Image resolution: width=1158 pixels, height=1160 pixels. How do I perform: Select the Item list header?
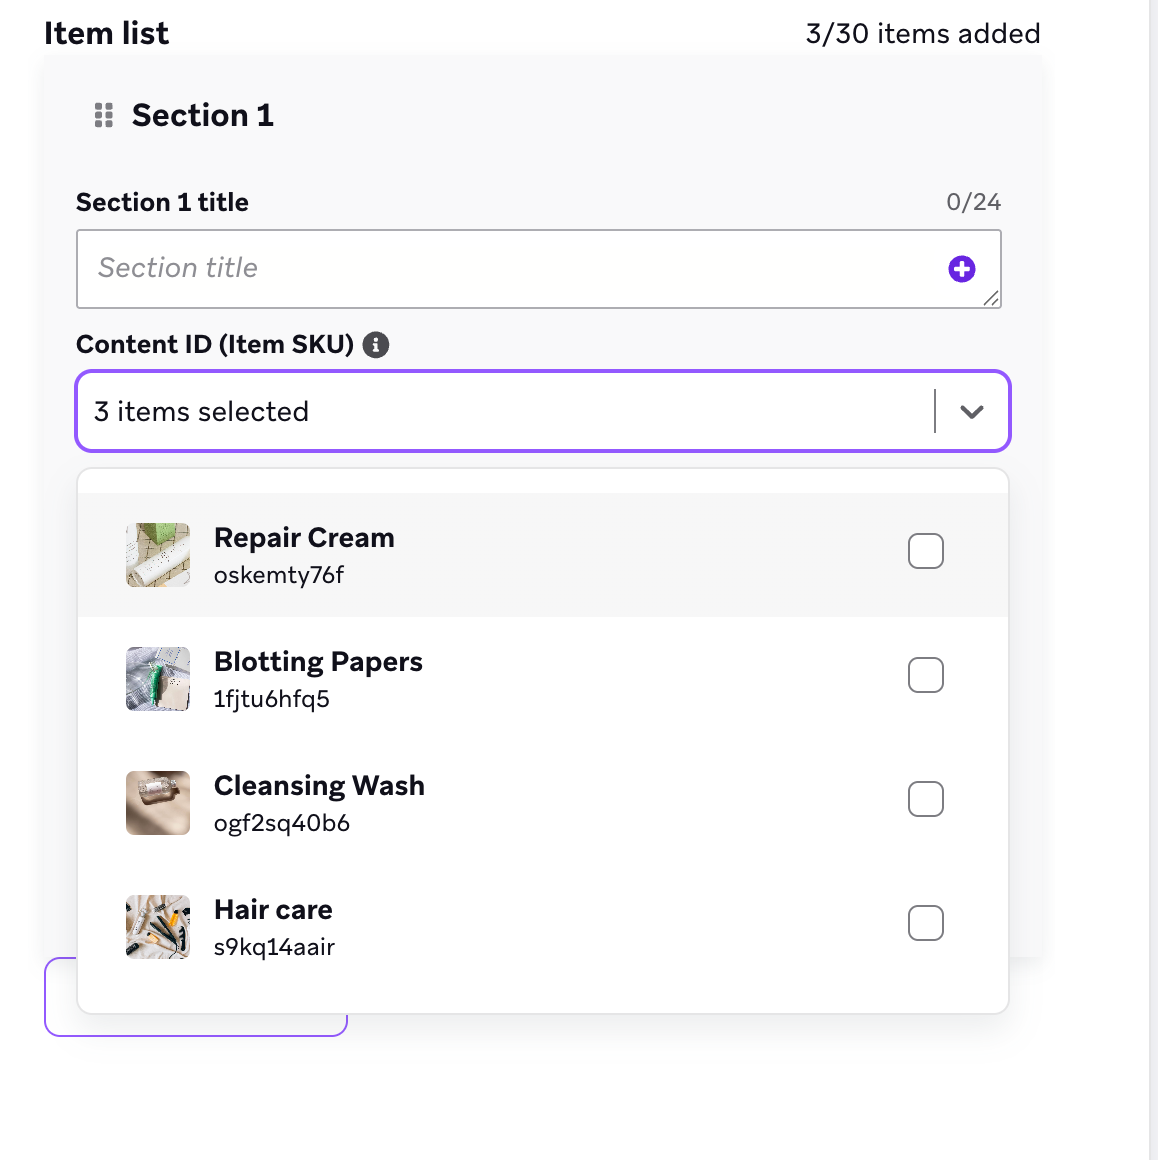106,32
